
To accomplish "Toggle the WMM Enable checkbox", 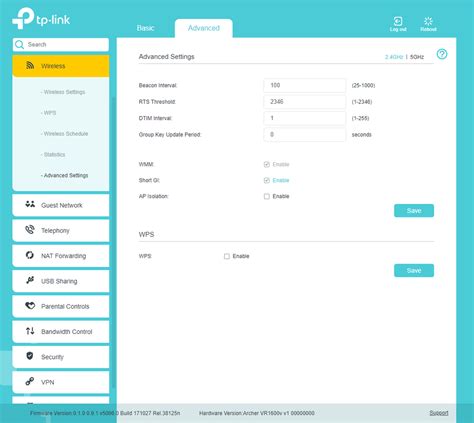I will click(x=267, y=164).
